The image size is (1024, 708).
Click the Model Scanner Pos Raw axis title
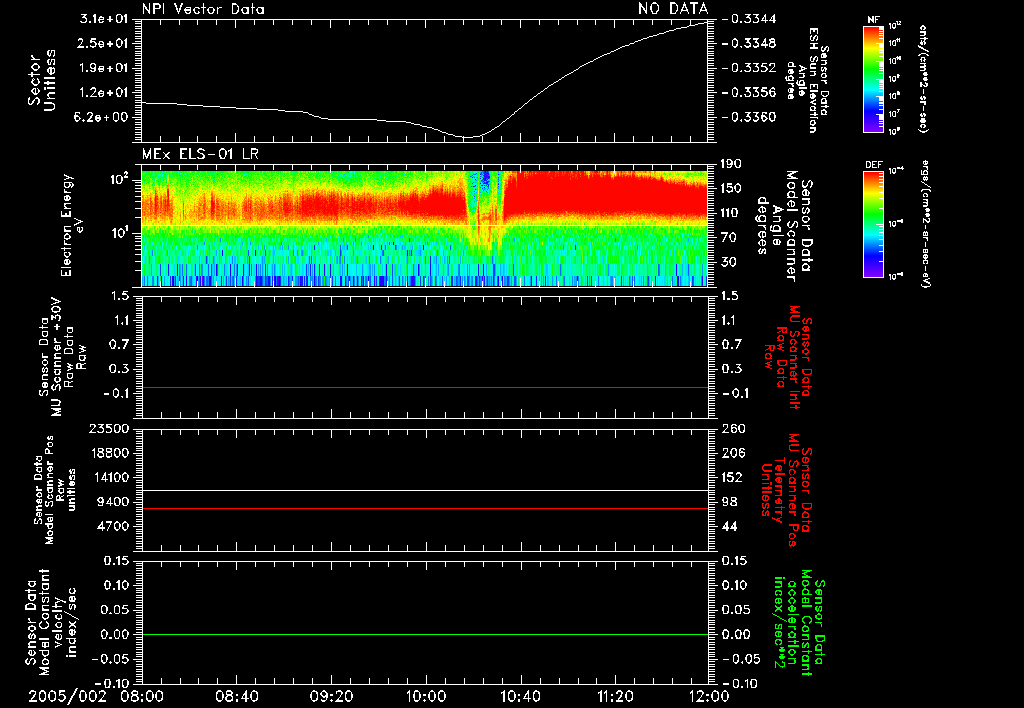point(55,490)
